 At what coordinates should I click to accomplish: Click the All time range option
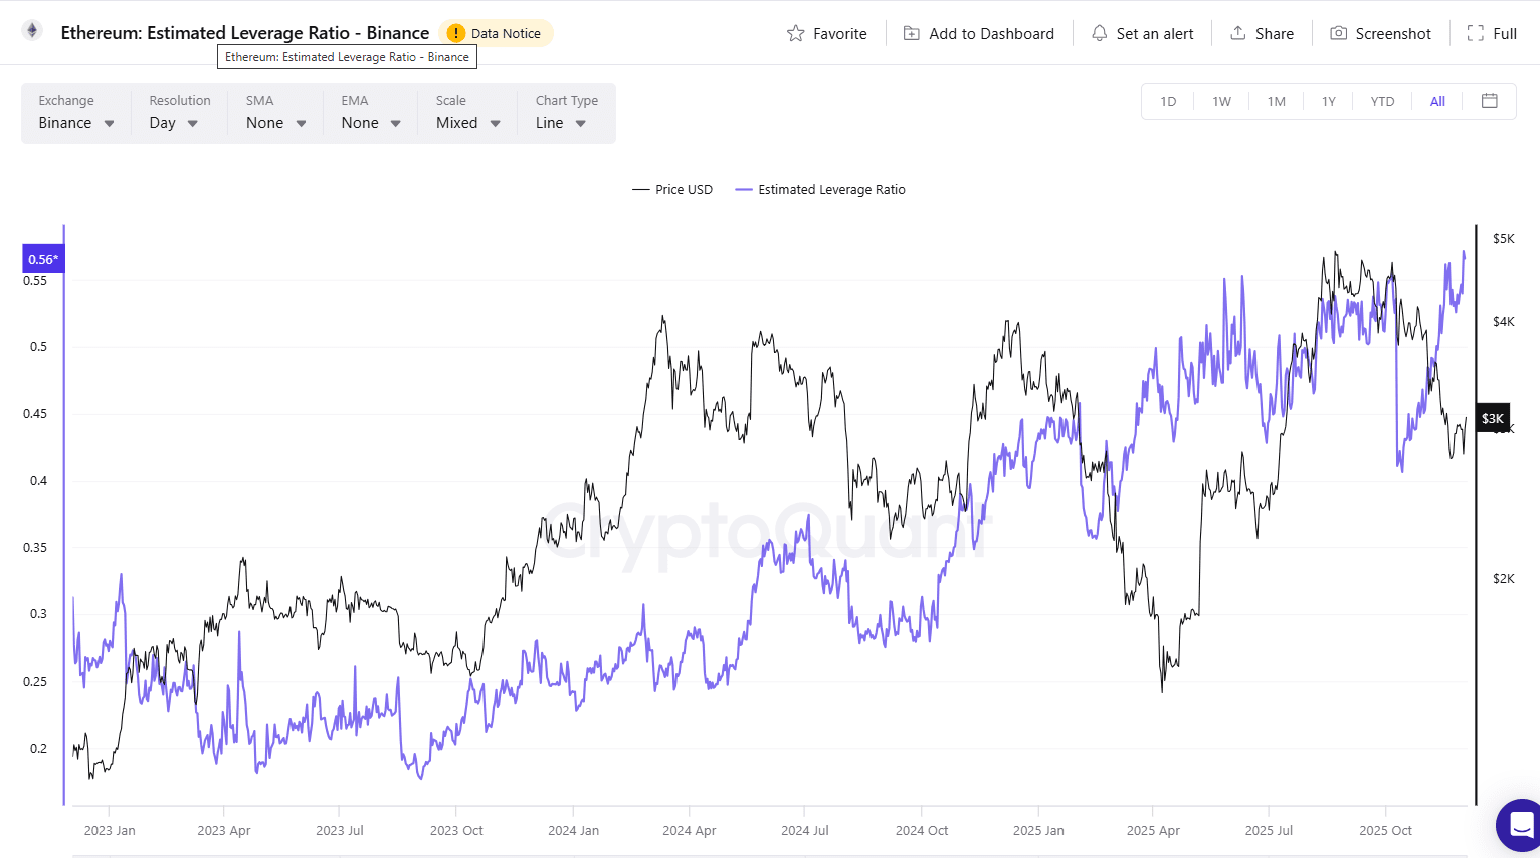[1437, 101]
